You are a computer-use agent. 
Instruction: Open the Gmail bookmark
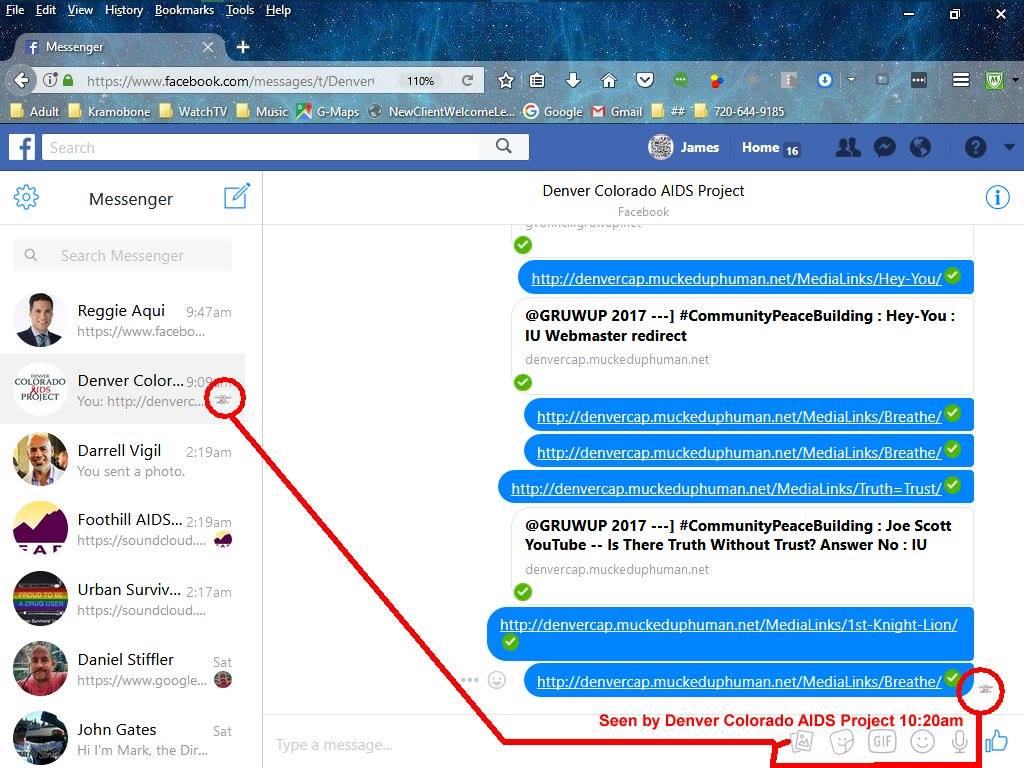click(617, 112)
